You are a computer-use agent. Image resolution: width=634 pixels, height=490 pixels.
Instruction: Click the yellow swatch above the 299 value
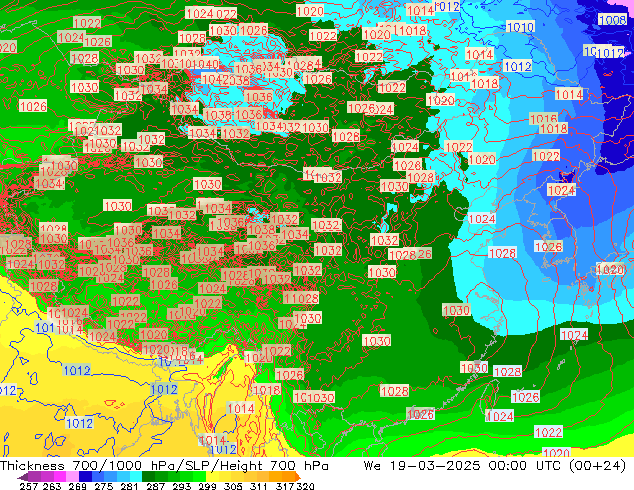(x=212, y=476)
